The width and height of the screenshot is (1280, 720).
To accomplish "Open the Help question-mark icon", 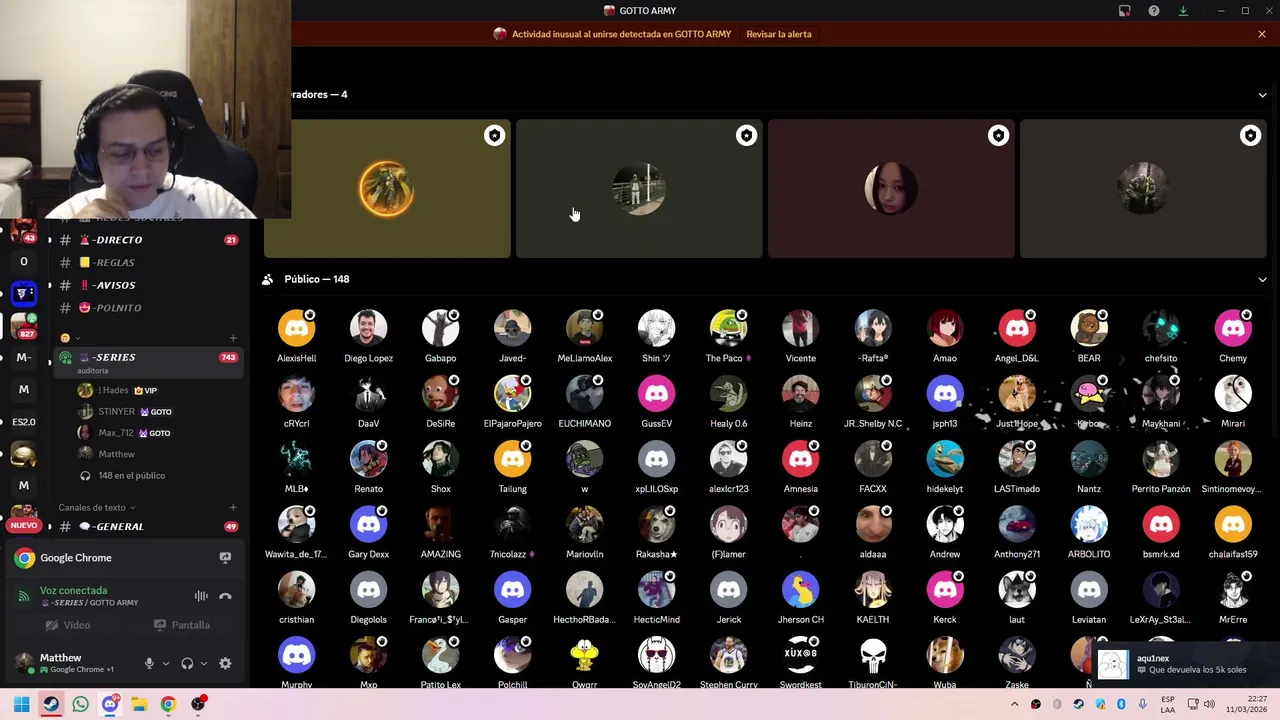I will (1154, 11).
